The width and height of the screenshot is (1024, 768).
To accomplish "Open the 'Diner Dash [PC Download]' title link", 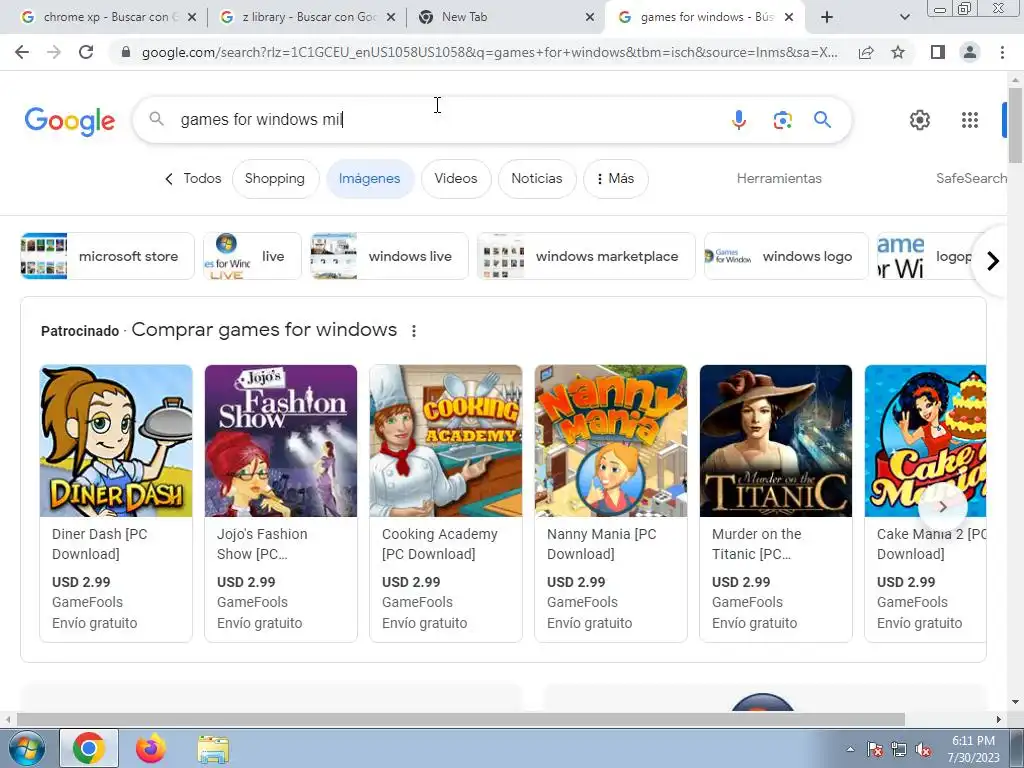I will [x=100, y=544].
